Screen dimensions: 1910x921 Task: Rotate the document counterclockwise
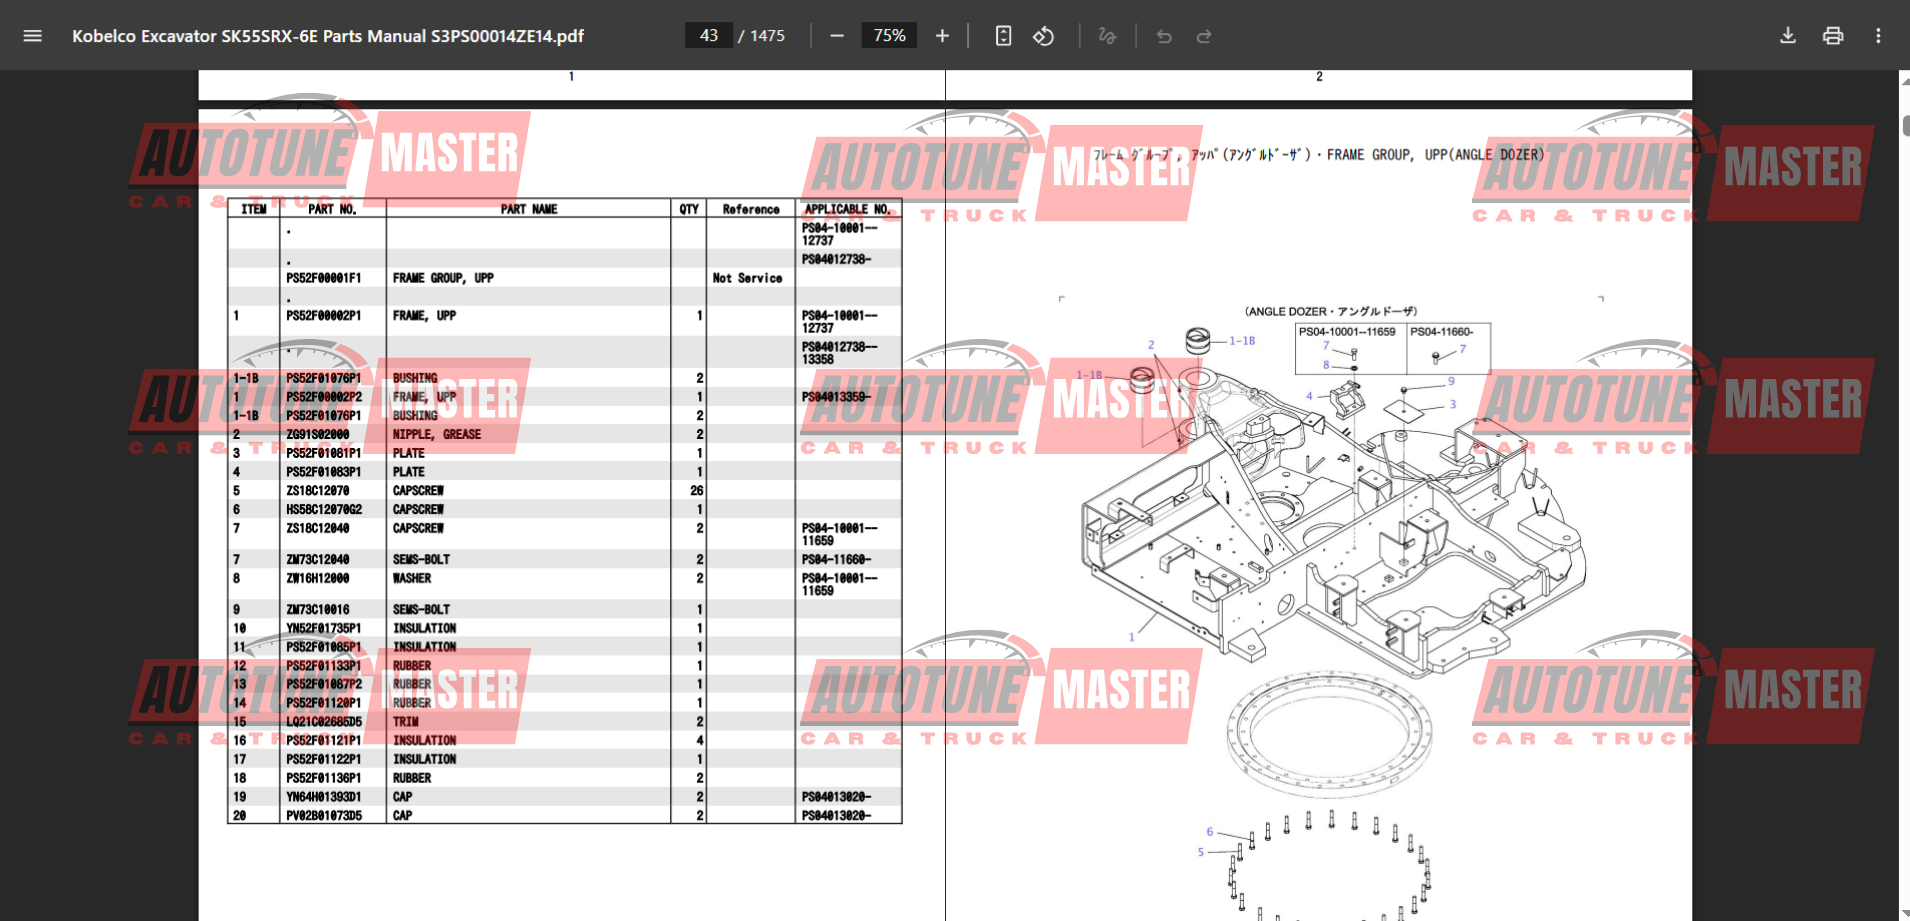point(1043,36)
